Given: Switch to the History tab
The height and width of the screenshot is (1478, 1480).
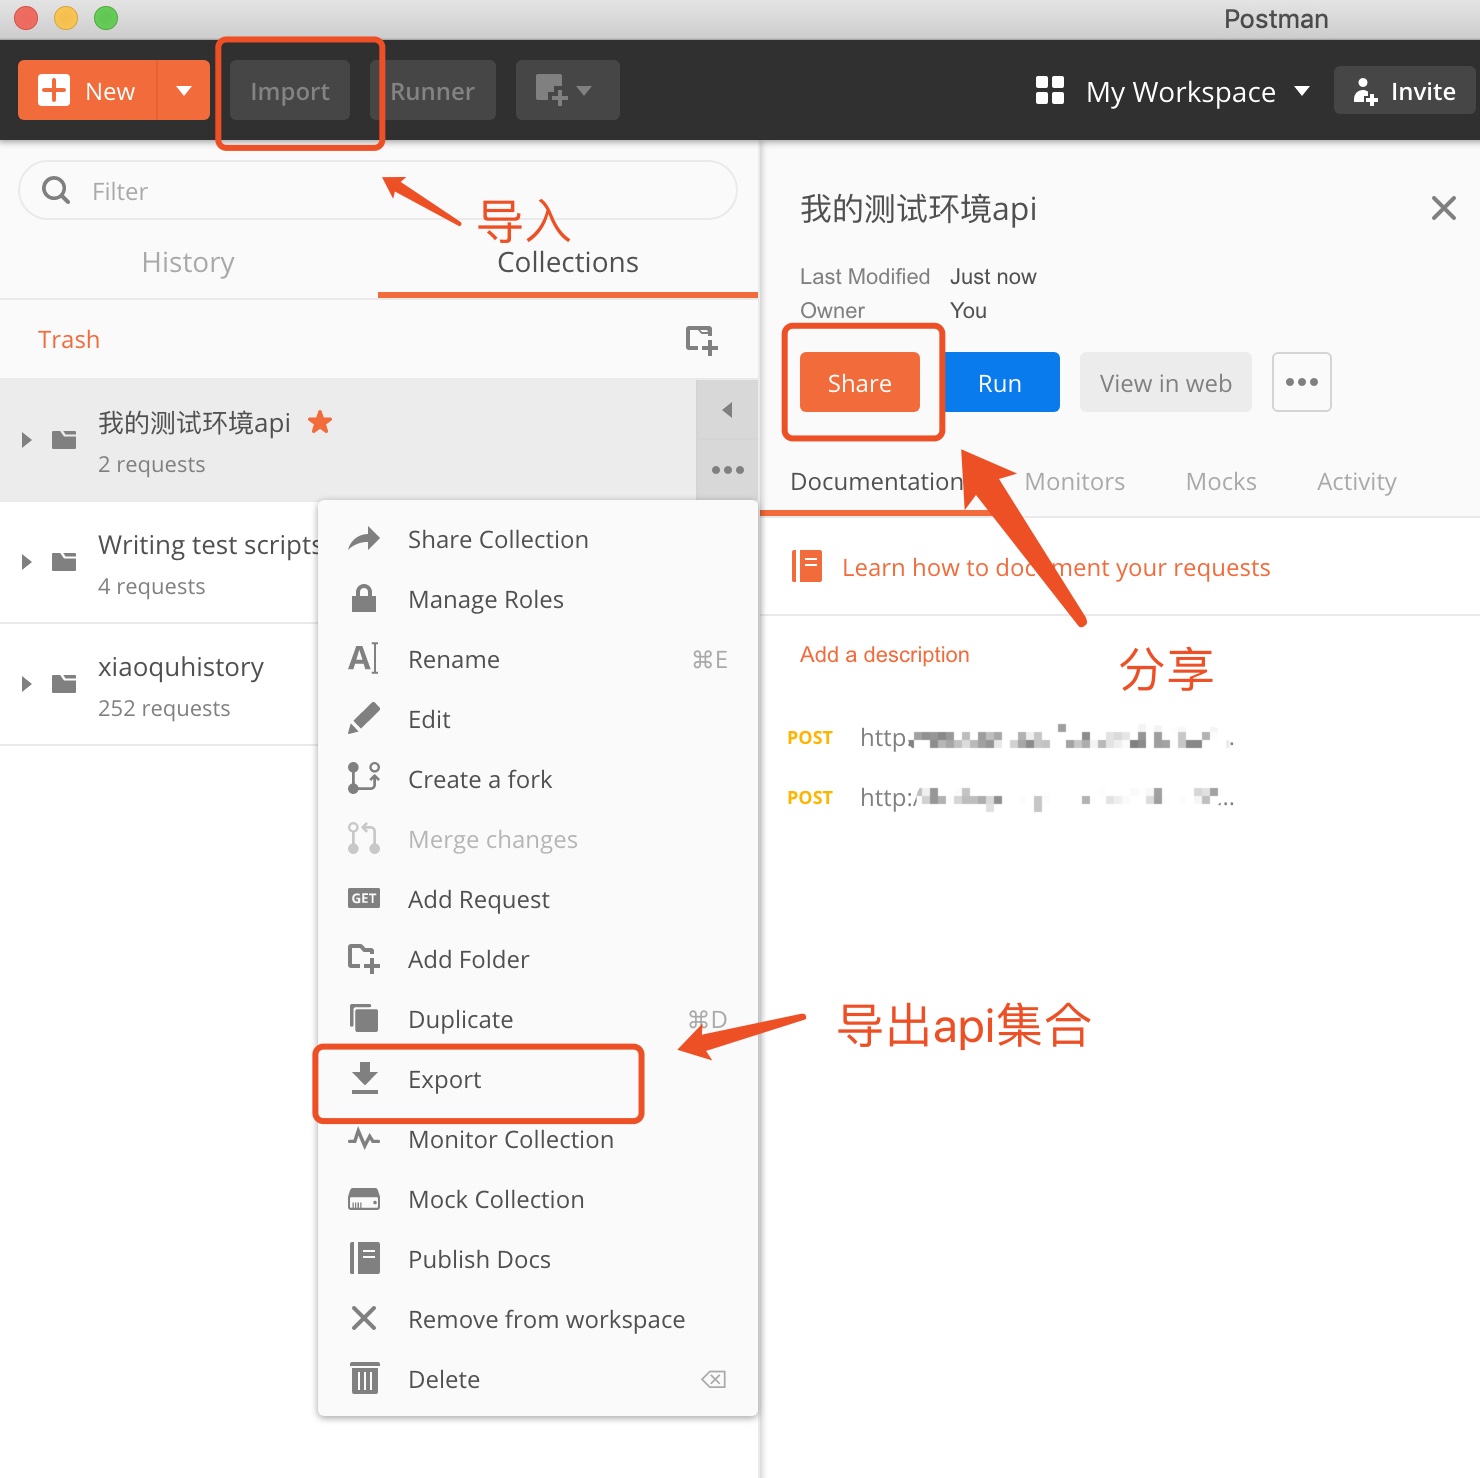Looking at the screenshot, I should 188,262.
